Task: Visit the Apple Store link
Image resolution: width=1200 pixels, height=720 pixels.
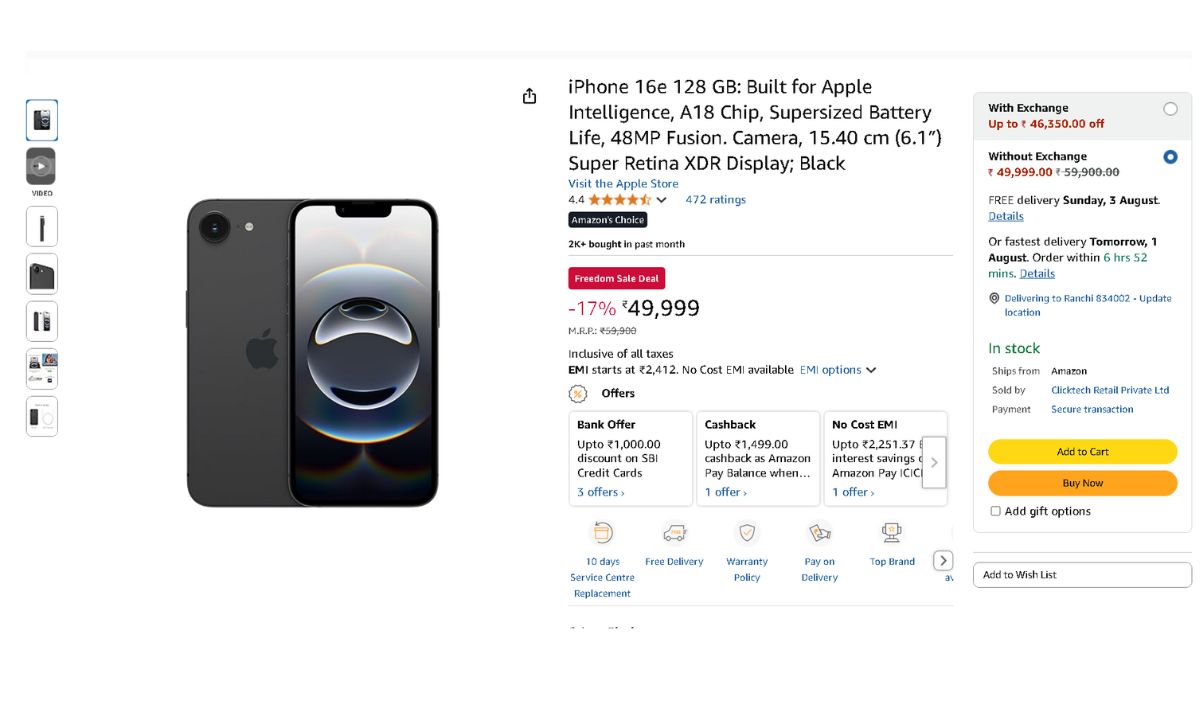Action: pos(623,184)
